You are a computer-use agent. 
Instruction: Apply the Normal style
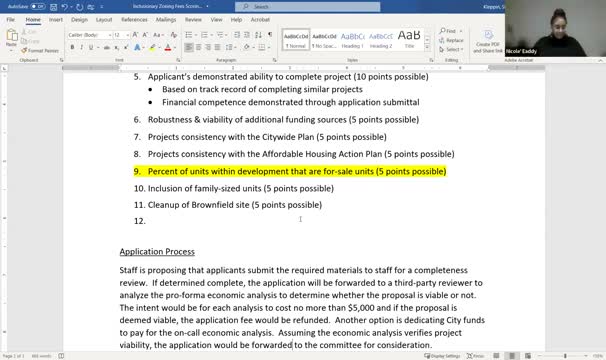(296, 39)
